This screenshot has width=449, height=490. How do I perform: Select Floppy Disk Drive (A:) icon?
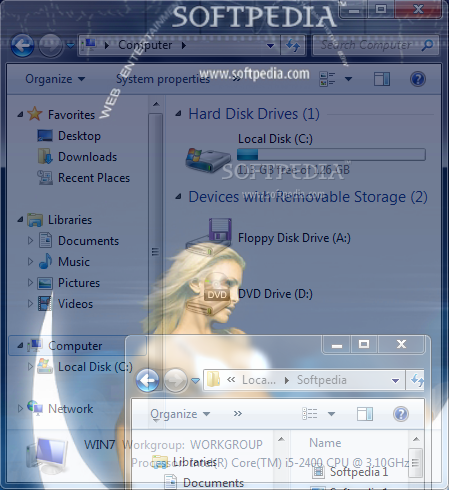click(209, 237)
